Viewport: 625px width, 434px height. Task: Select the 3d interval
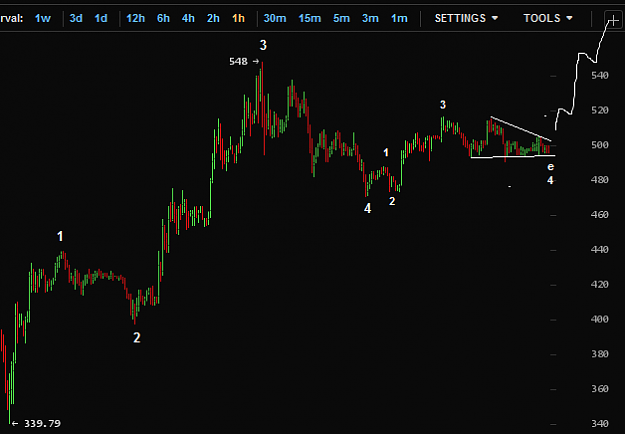coord(76,18)
